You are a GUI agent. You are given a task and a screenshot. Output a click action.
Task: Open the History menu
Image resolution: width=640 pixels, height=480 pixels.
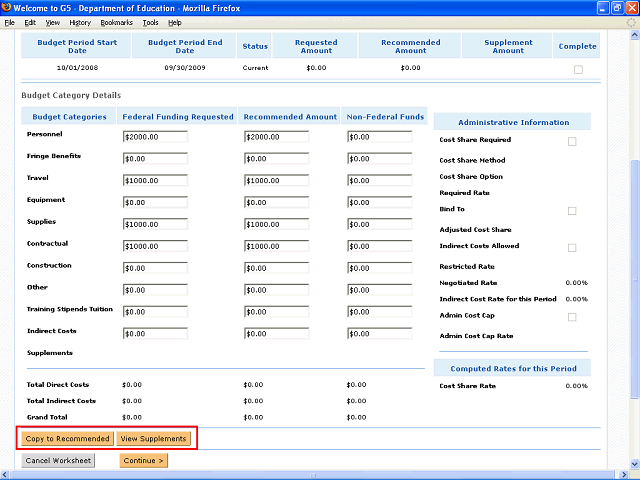tap(79, 22)
